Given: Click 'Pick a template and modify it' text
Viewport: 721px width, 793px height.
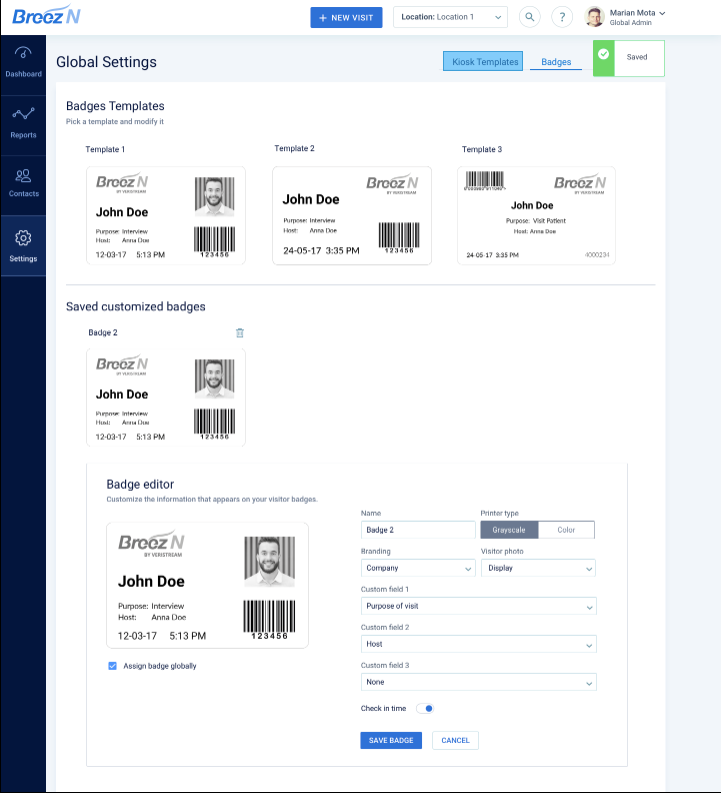Looking at the screenshot, I should point(115,121).
